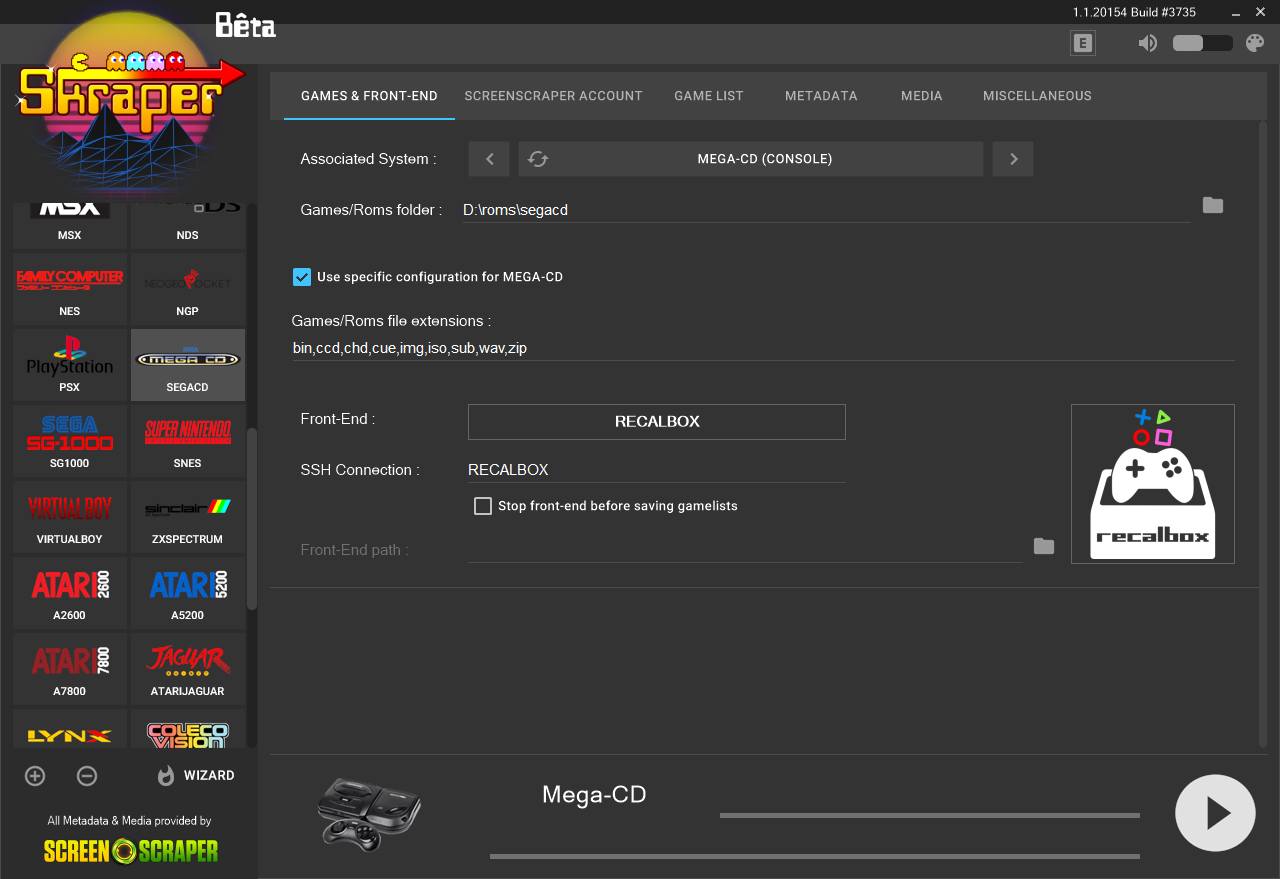Adjust the volume slider
Image resolution: width=1280 pixels, height=879 pixels.
click(x=1202, y=43)
